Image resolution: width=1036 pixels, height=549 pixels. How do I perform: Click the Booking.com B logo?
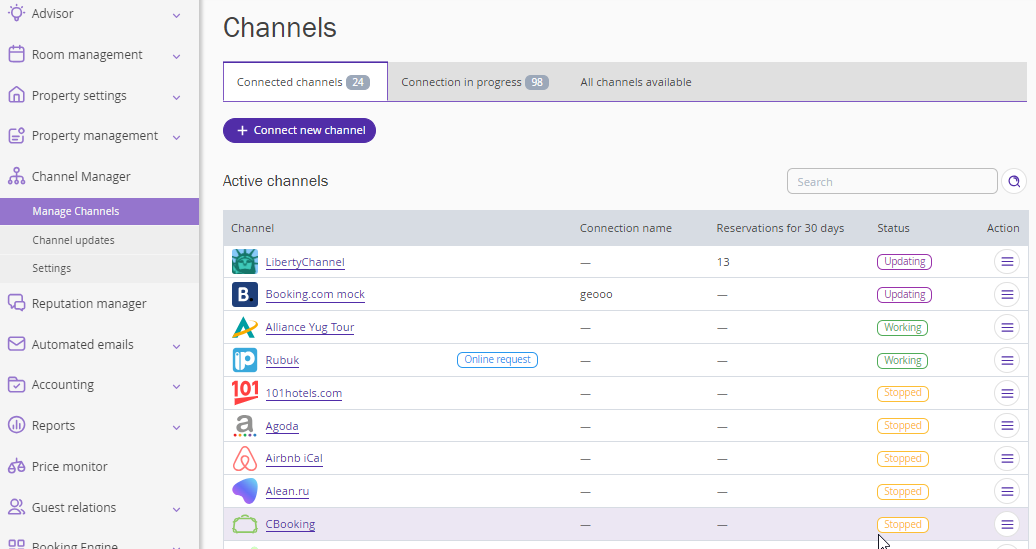(x=244, y=294)
